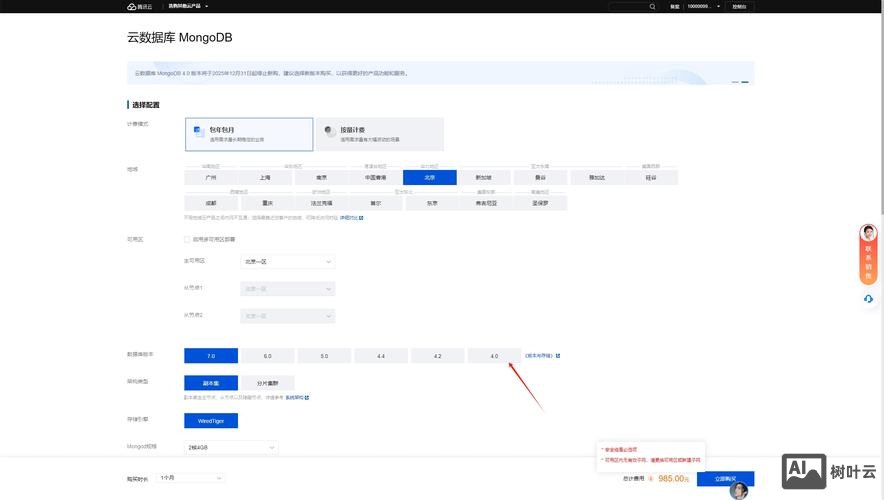Screen dimensions: 884x500
Task: Click total price 985.00 text
Action: coord(674,479)
